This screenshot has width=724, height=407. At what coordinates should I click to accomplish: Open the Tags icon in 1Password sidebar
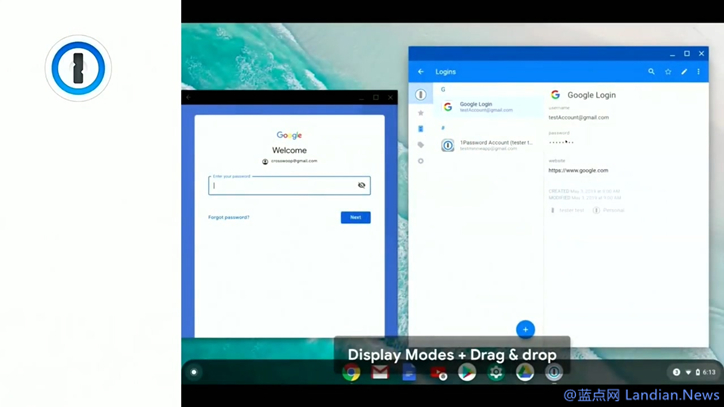click(x=421, y=145)
